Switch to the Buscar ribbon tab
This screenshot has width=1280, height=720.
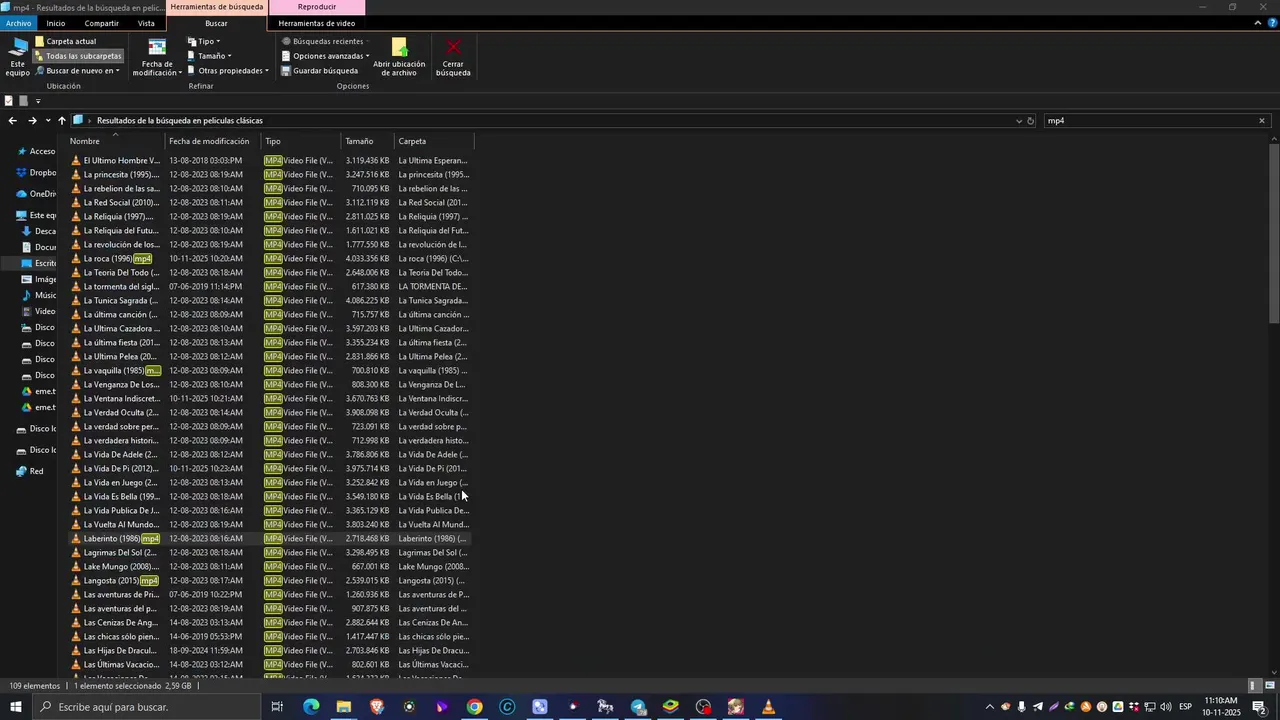click(x=216, y=23)
